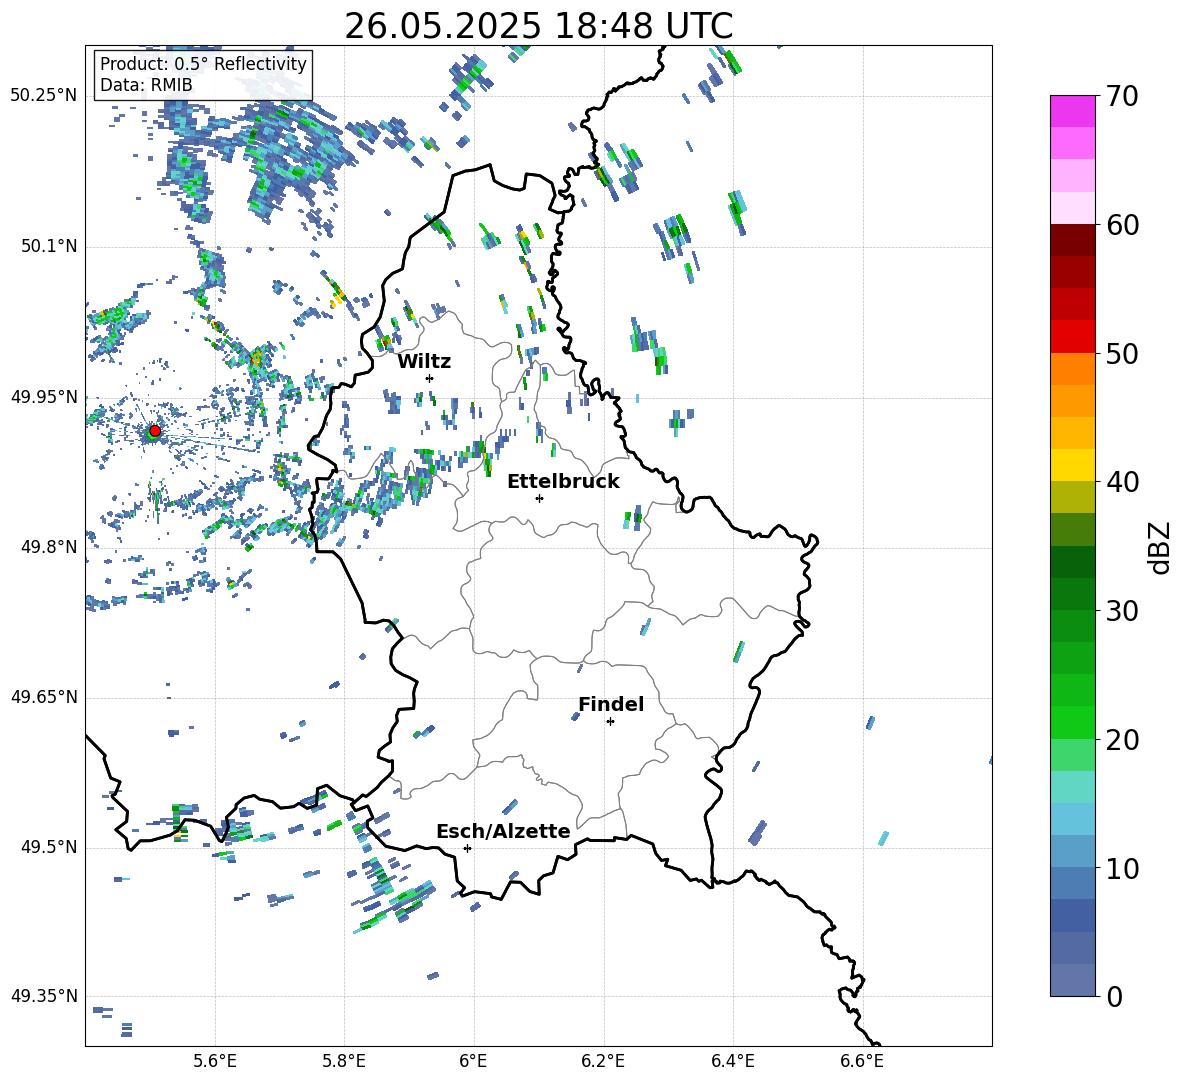
Task: Click the Esch/Alzette station cross marker
Action: 467,848
